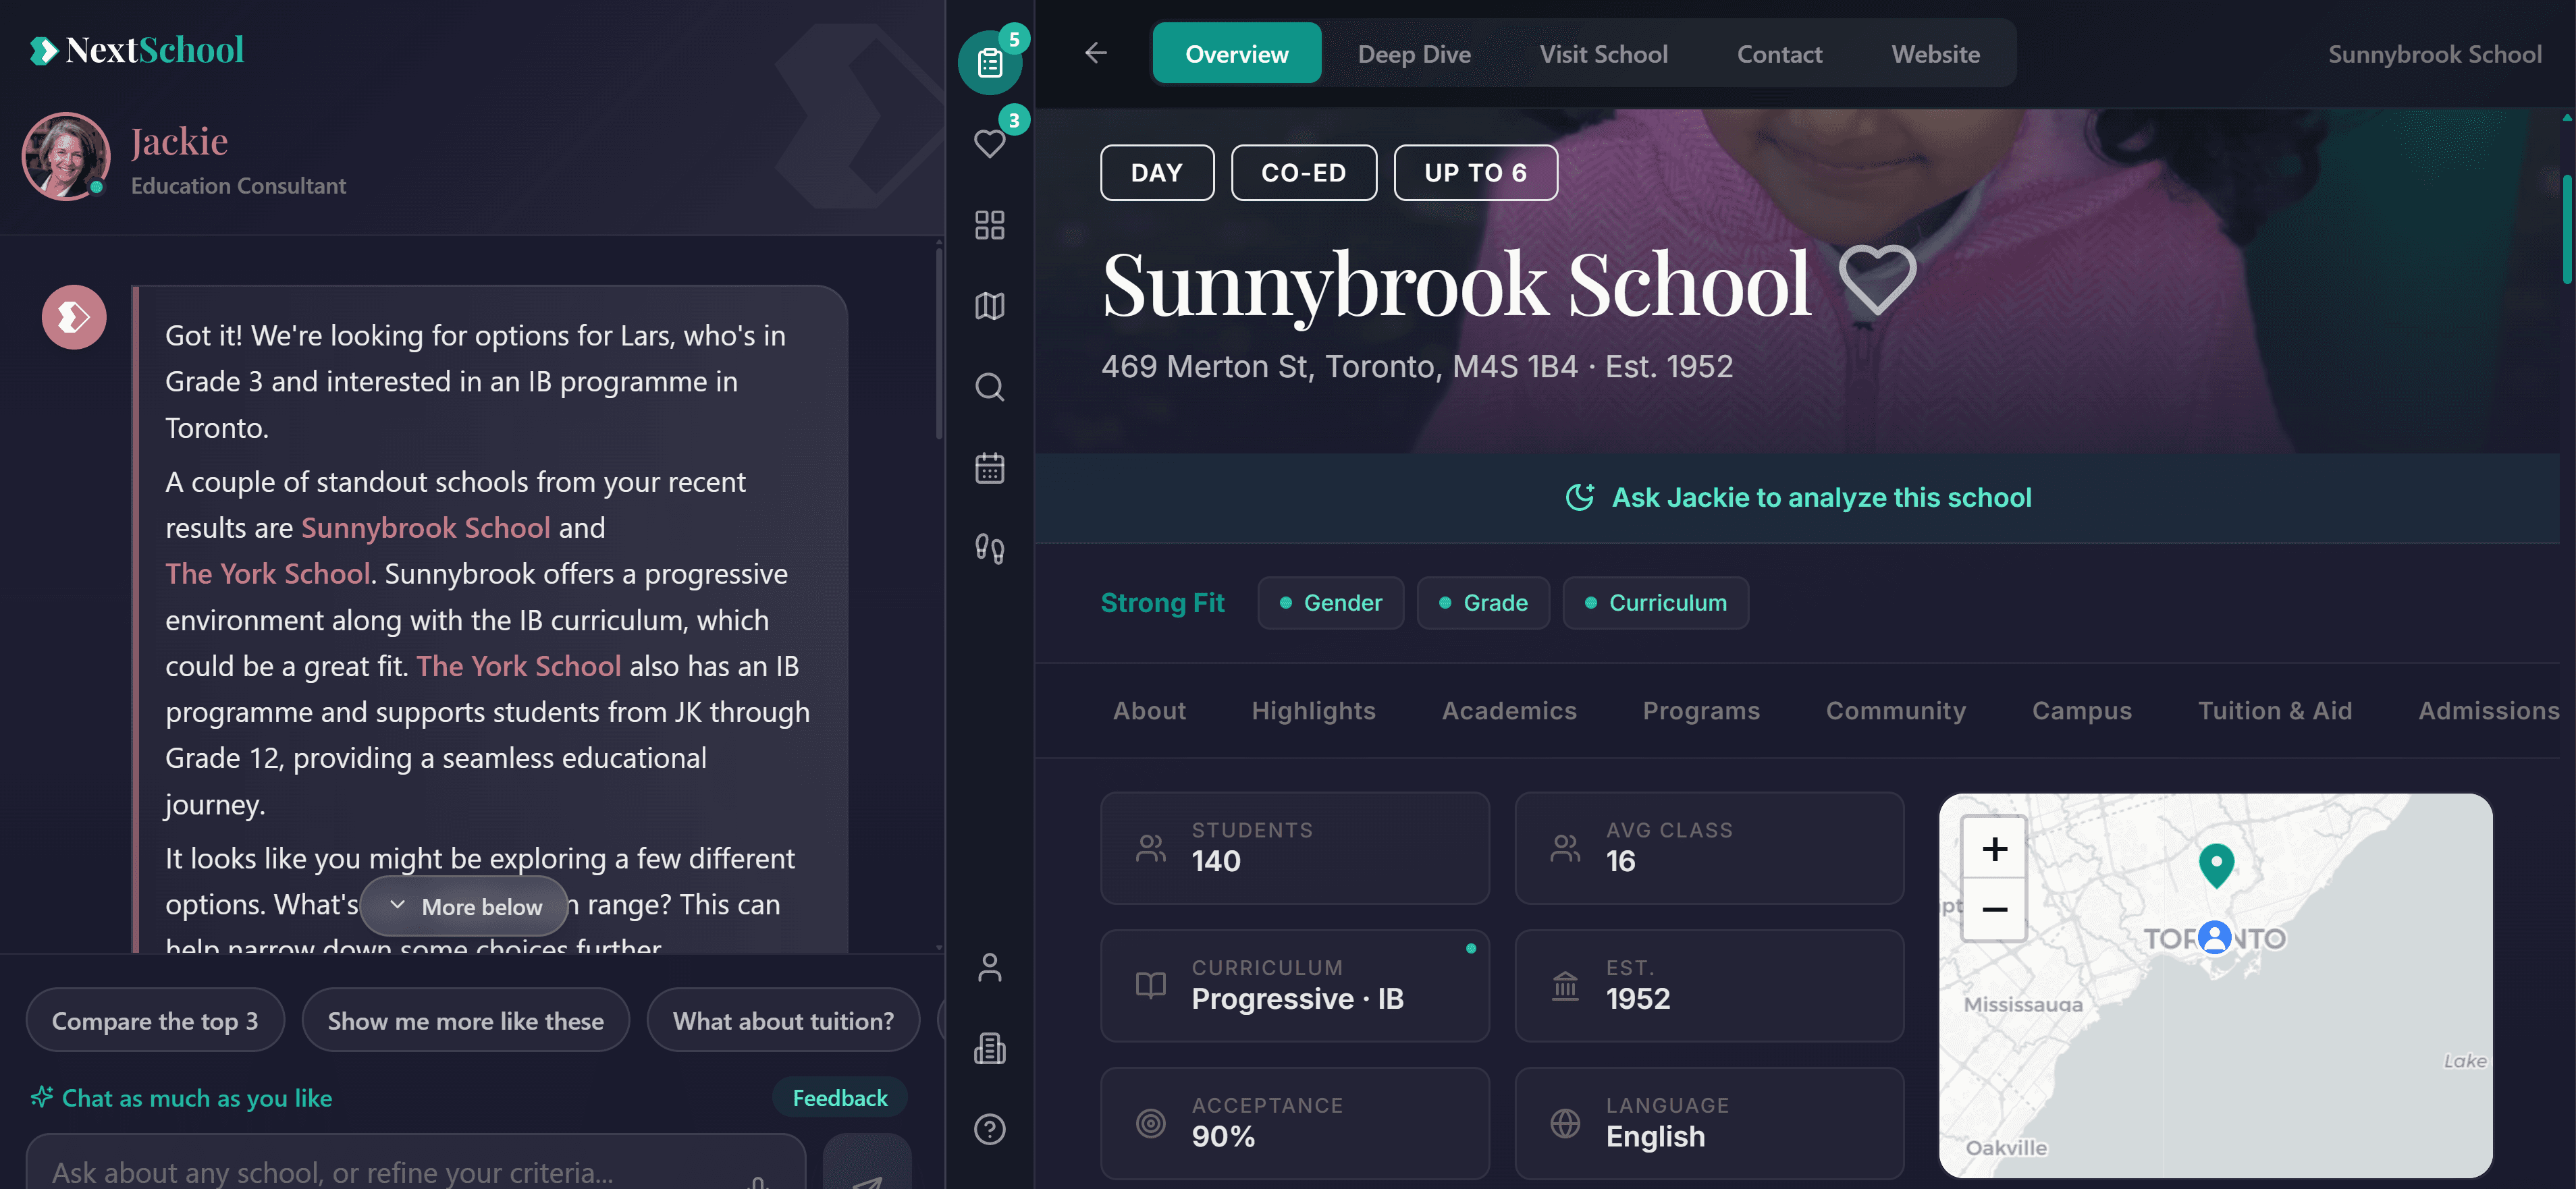Open the help question mark icon
Screen dimensions: 2576x1189
(989, 1129)
